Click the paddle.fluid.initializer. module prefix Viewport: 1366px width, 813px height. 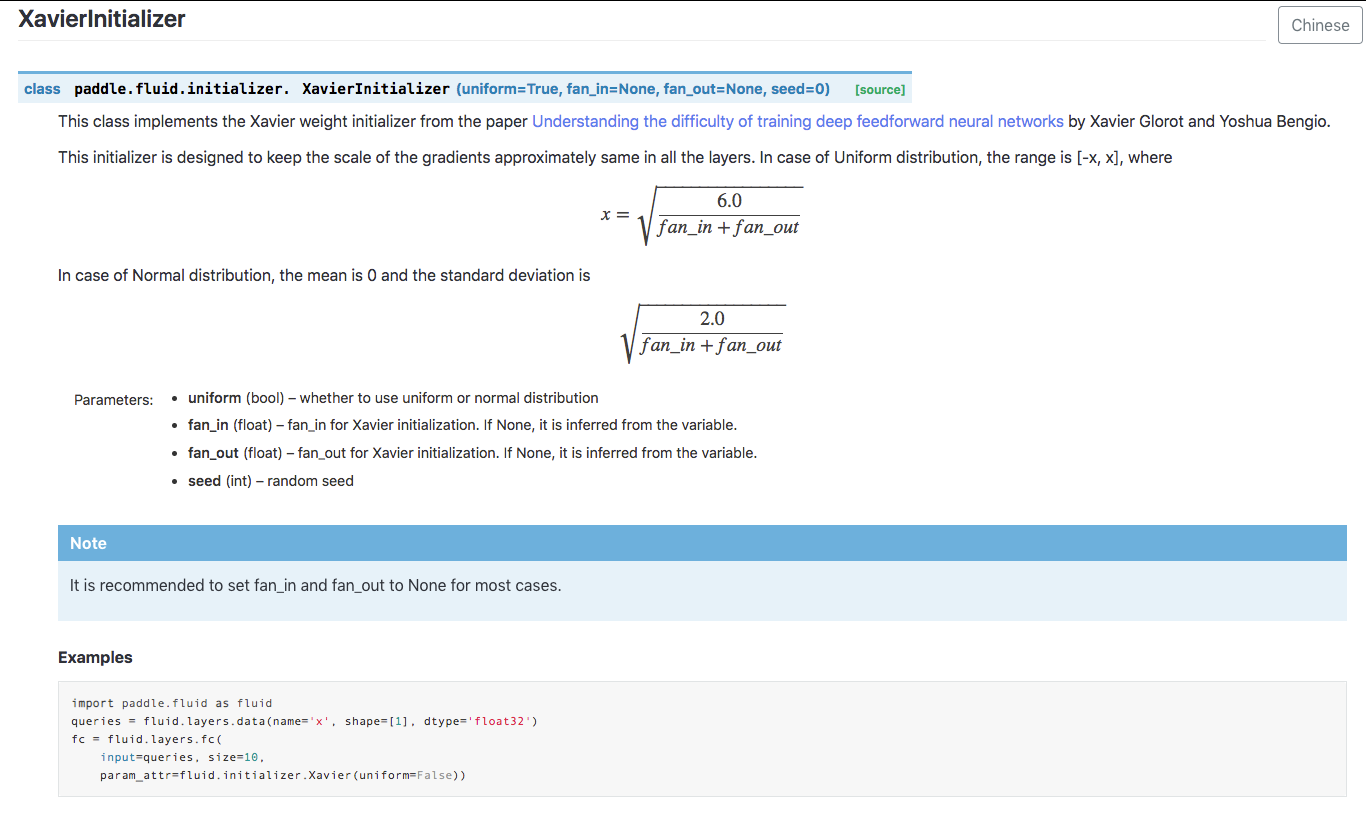[182, 89]
